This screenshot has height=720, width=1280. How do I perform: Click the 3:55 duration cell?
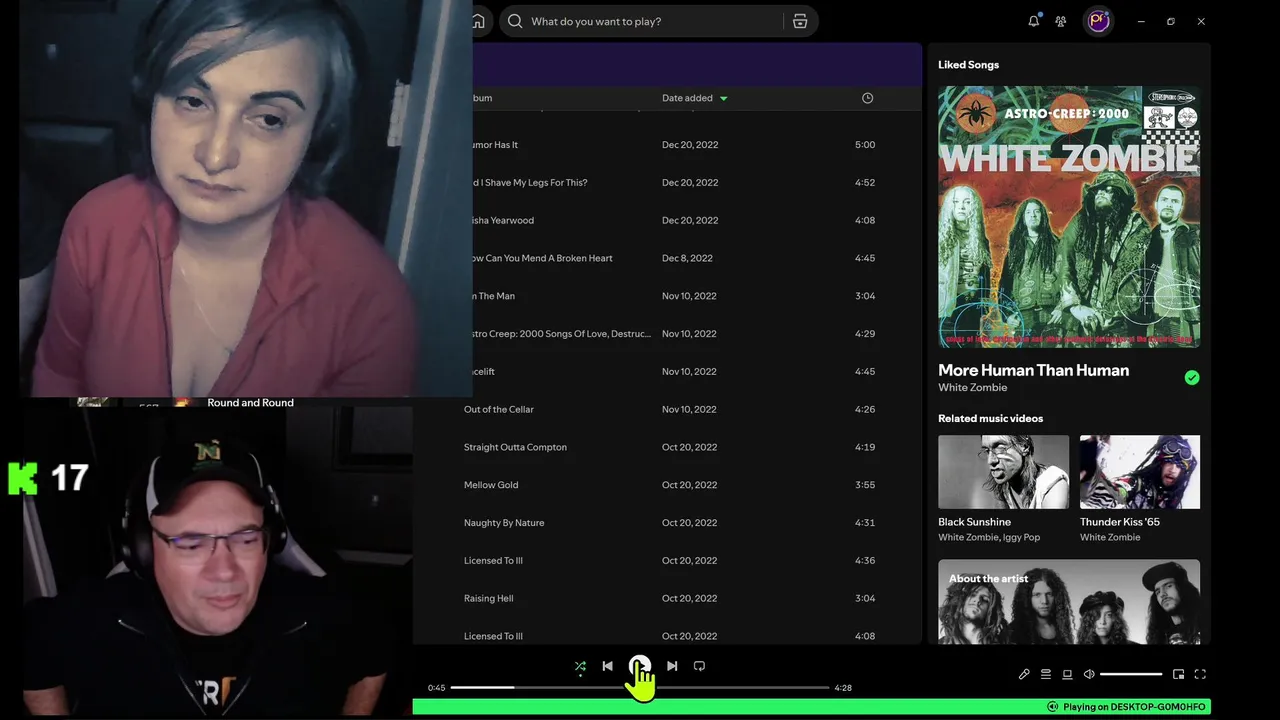865,485
